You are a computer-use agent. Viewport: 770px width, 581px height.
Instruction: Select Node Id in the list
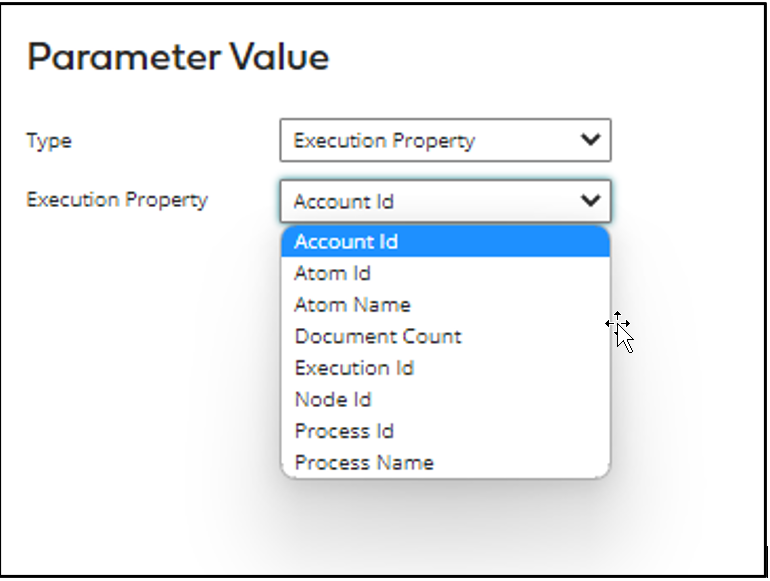click(333, 400)
